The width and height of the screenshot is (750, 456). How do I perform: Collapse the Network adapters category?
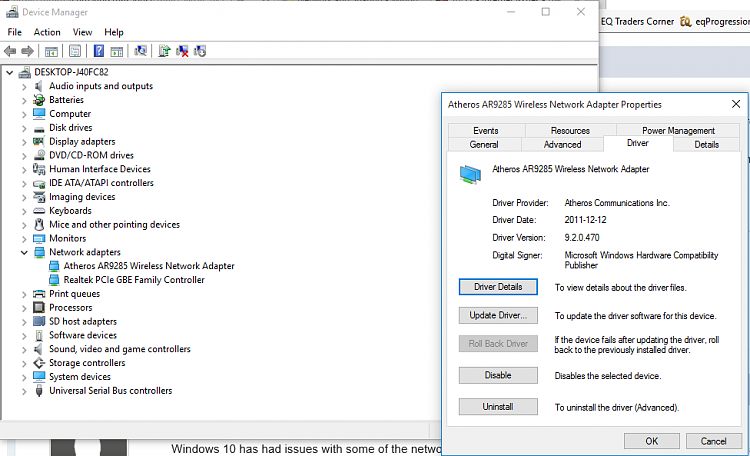click(24, 253)
